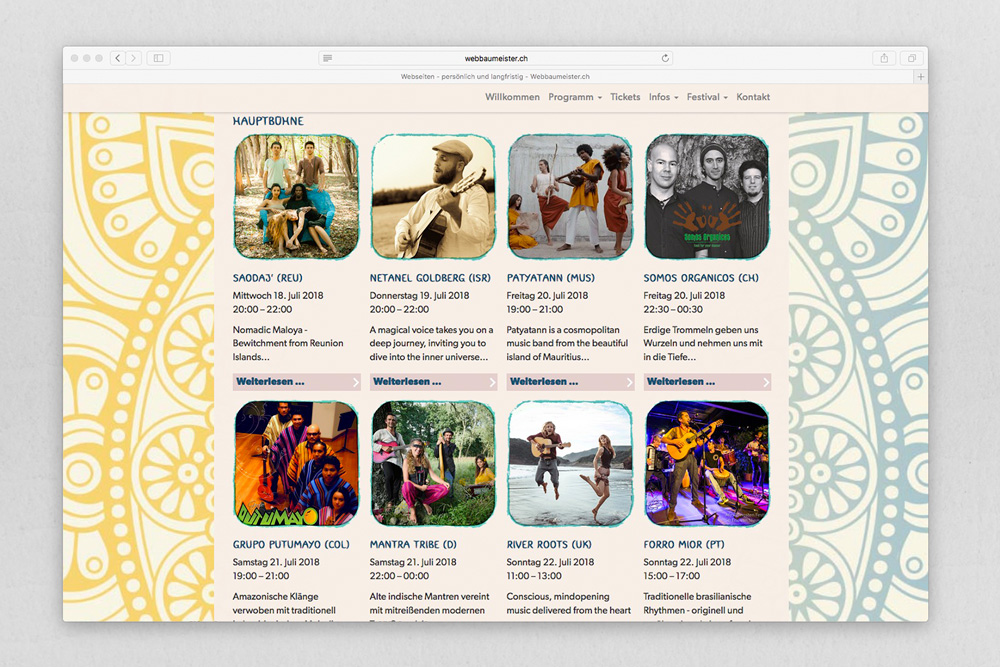This screenshot has height=667, width=1000.
Task: Click the Safari back arrow button
Action: (x=118, y=59)
